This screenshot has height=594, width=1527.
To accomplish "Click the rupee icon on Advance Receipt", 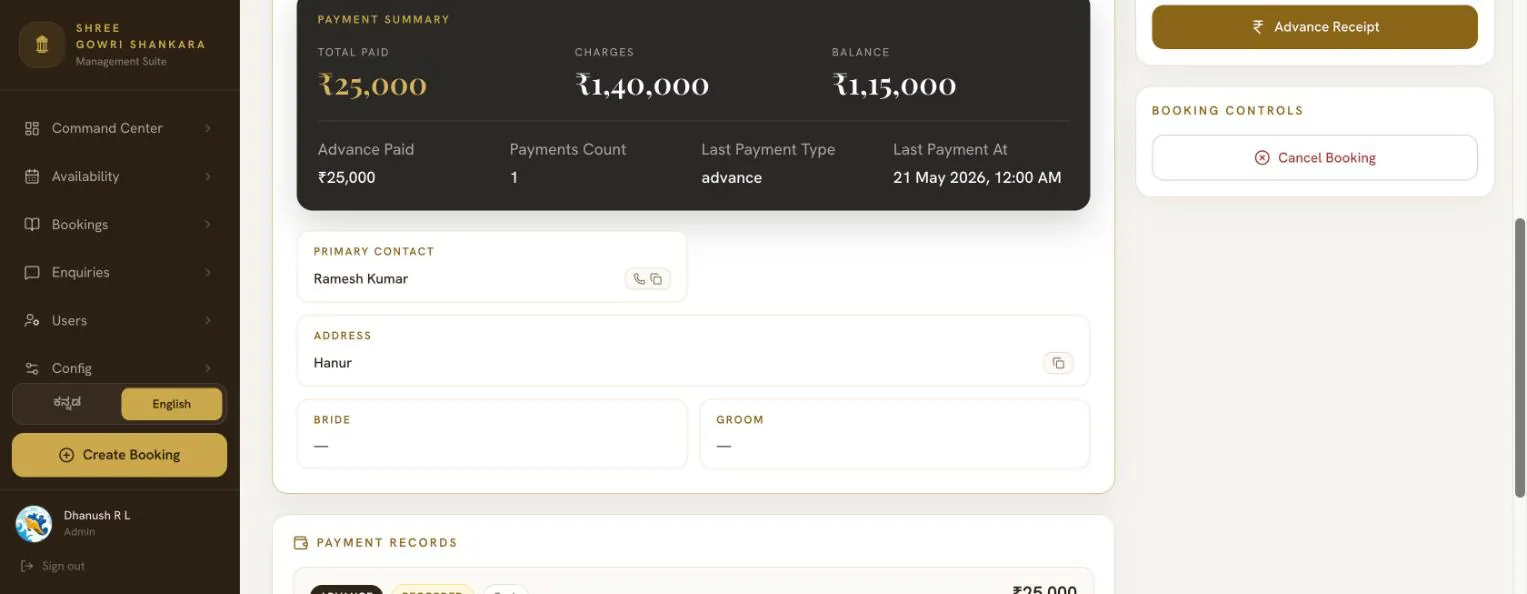I will pyautogui.click(x=1258, y=27).
